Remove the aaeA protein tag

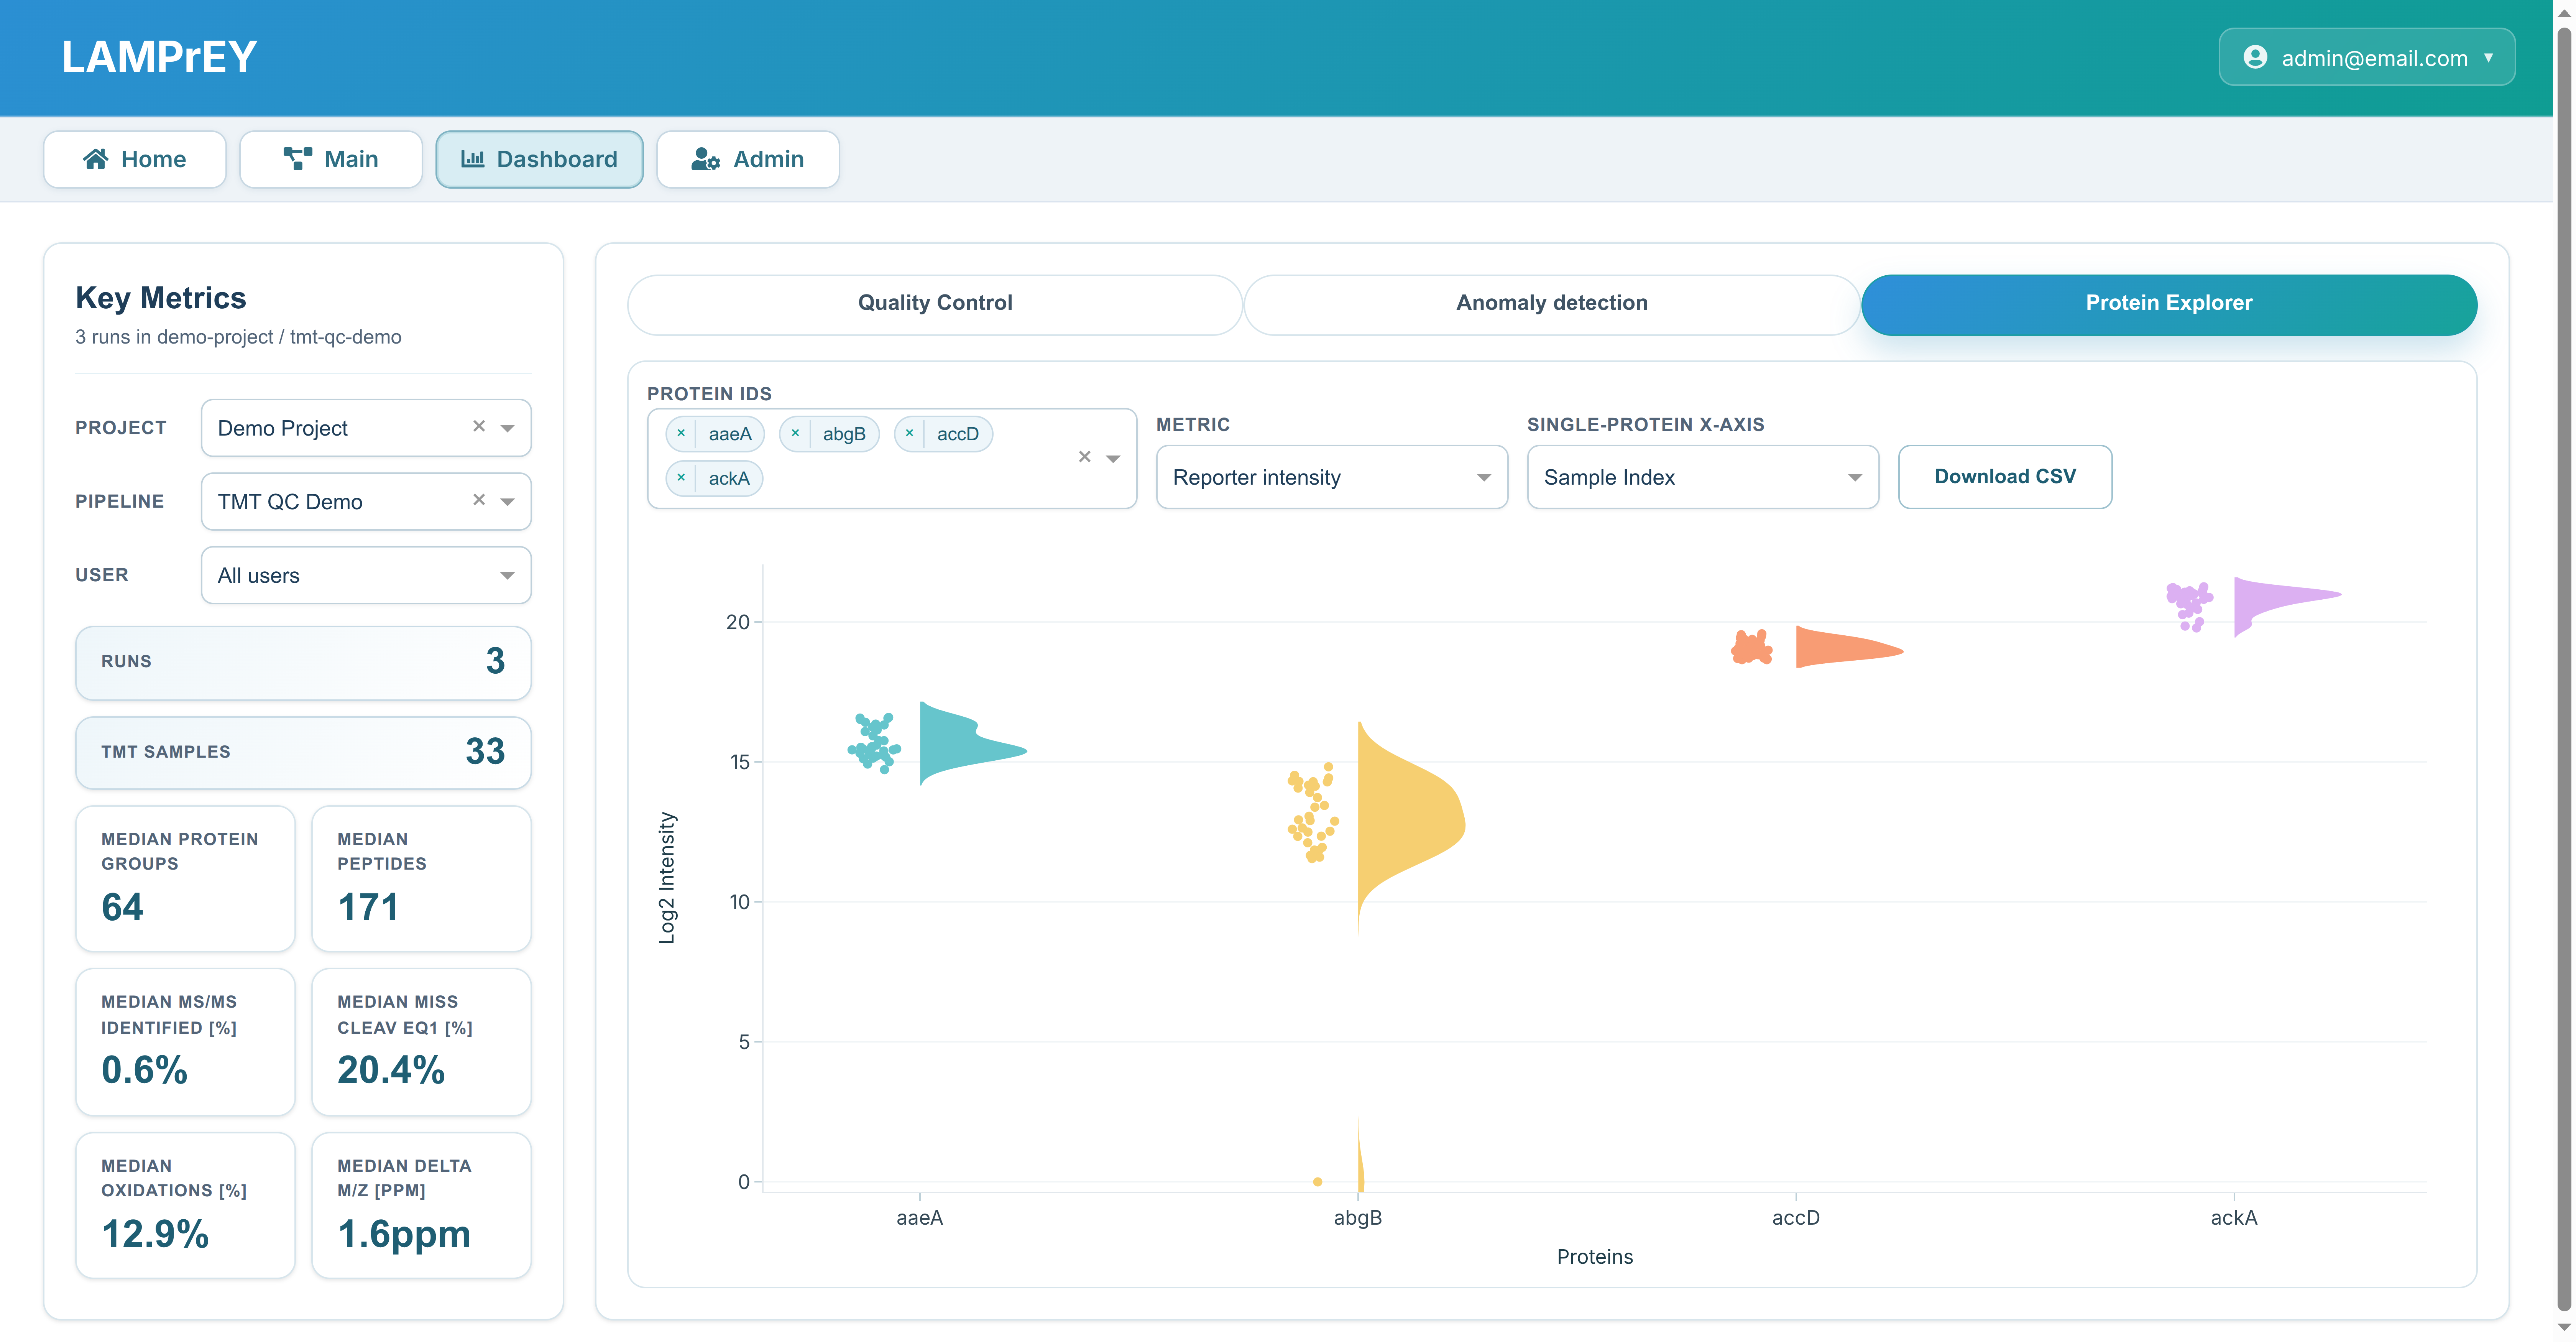tap(681, 433)
